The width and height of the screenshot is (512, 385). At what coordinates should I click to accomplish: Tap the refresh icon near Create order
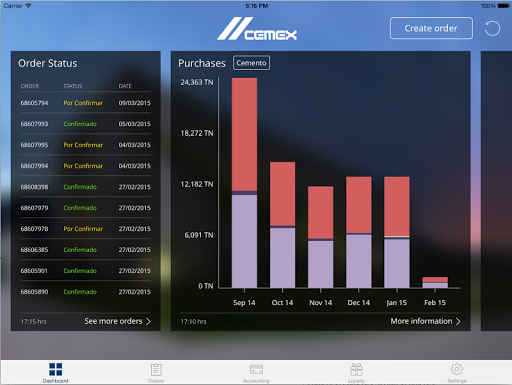click(x=492, y=28)
